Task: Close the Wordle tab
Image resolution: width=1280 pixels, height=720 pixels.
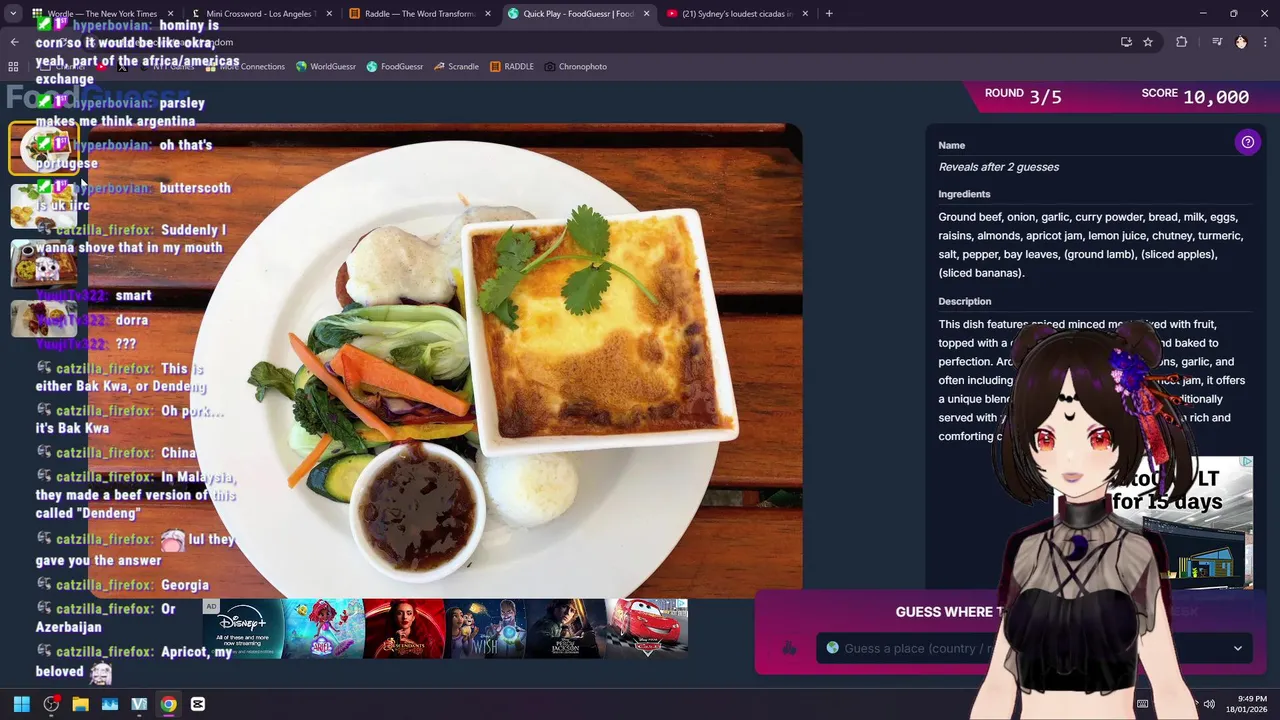Action: (170, 14)
